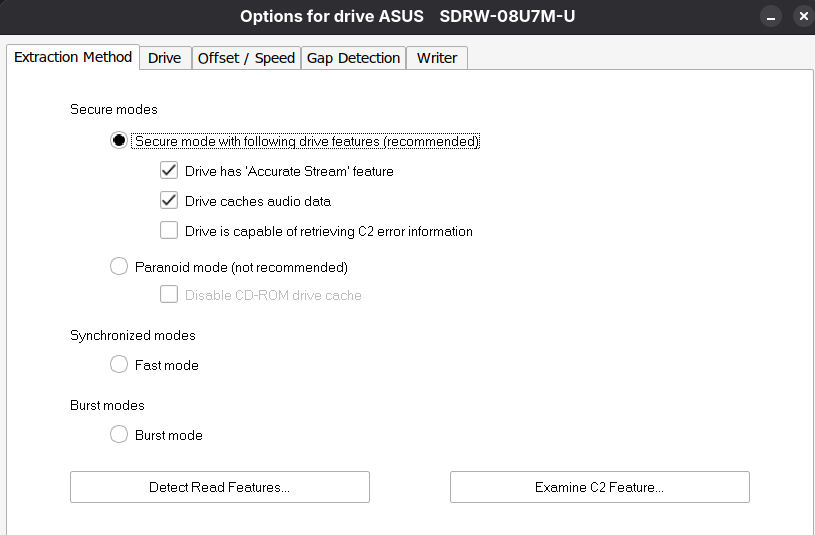
Task: Close the drive options dialog
Action: point(802,17)
